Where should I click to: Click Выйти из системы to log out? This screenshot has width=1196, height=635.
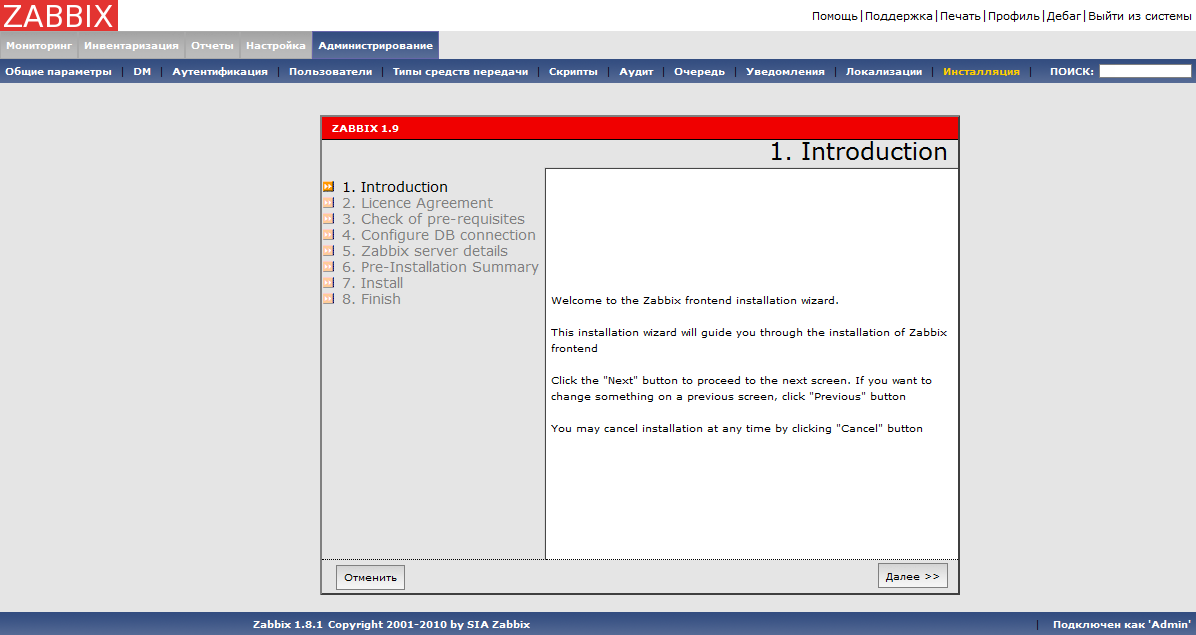pyautogui.click(x=1140, y=16)
